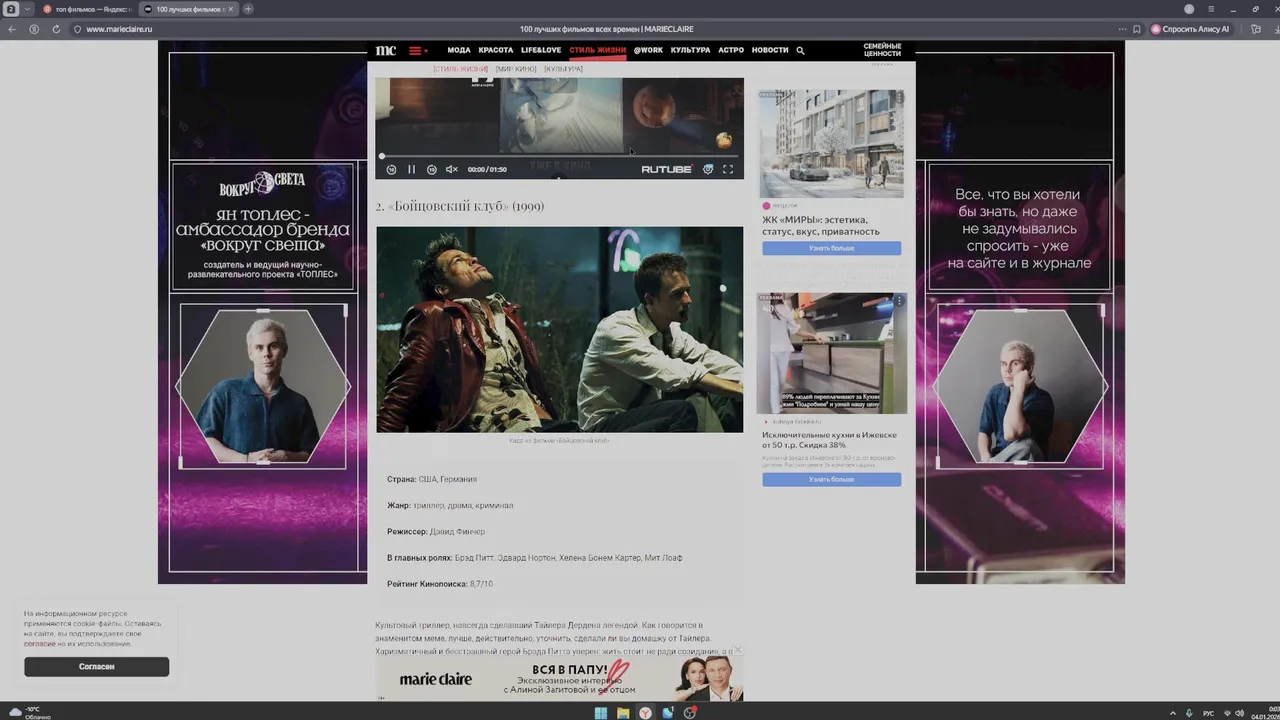This screenshot has width=1280, height=720.
Task: Click the согласие link in the cookie notice
Action: click(39, 644)
